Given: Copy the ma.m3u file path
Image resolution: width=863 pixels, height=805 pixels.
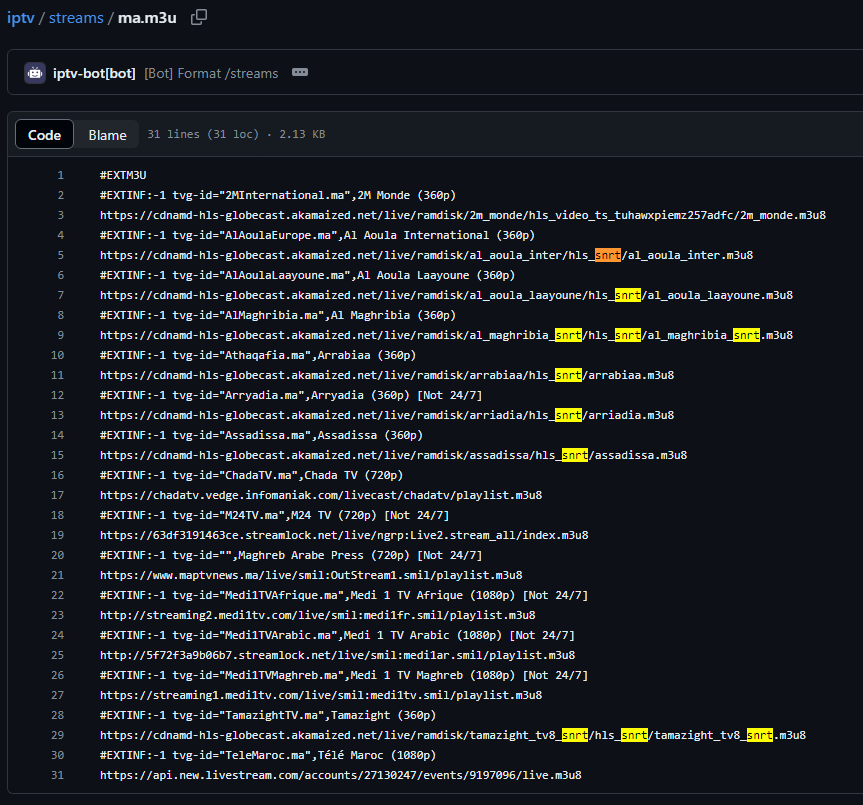Looking at the screenshot, I should point(199,17).
